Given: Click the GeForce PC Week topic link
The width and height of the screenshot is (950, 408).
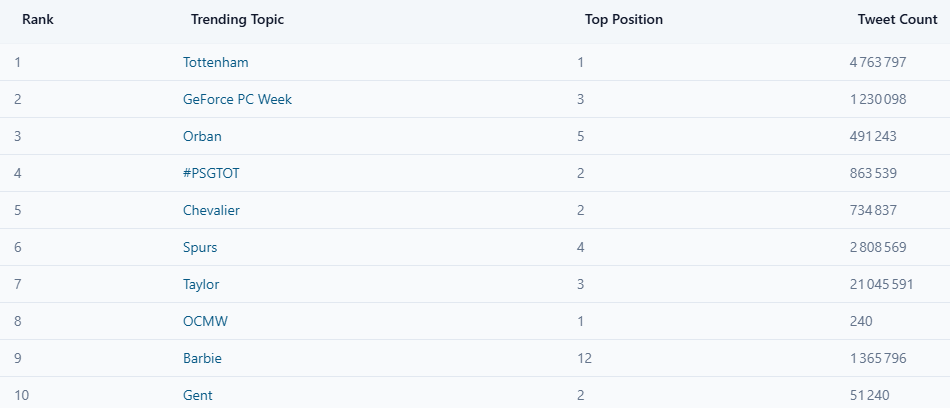Looking at the screenshot, I should [x=237, y=99].
